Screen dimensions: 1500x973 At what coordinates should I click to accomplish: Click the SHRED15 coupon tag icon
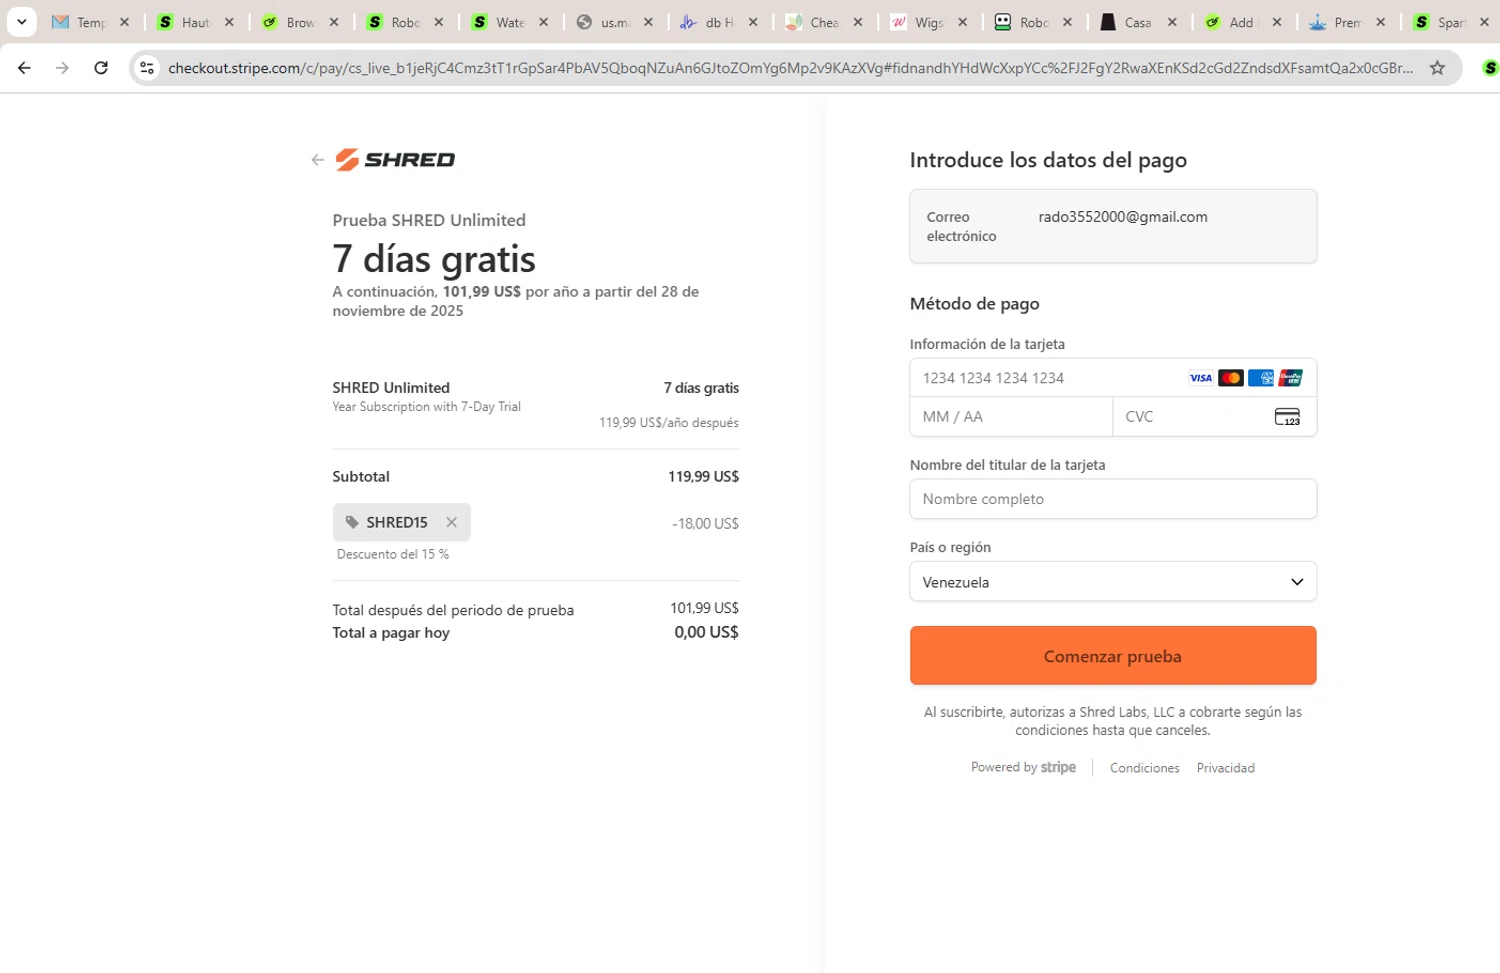(x=352, y=522)
